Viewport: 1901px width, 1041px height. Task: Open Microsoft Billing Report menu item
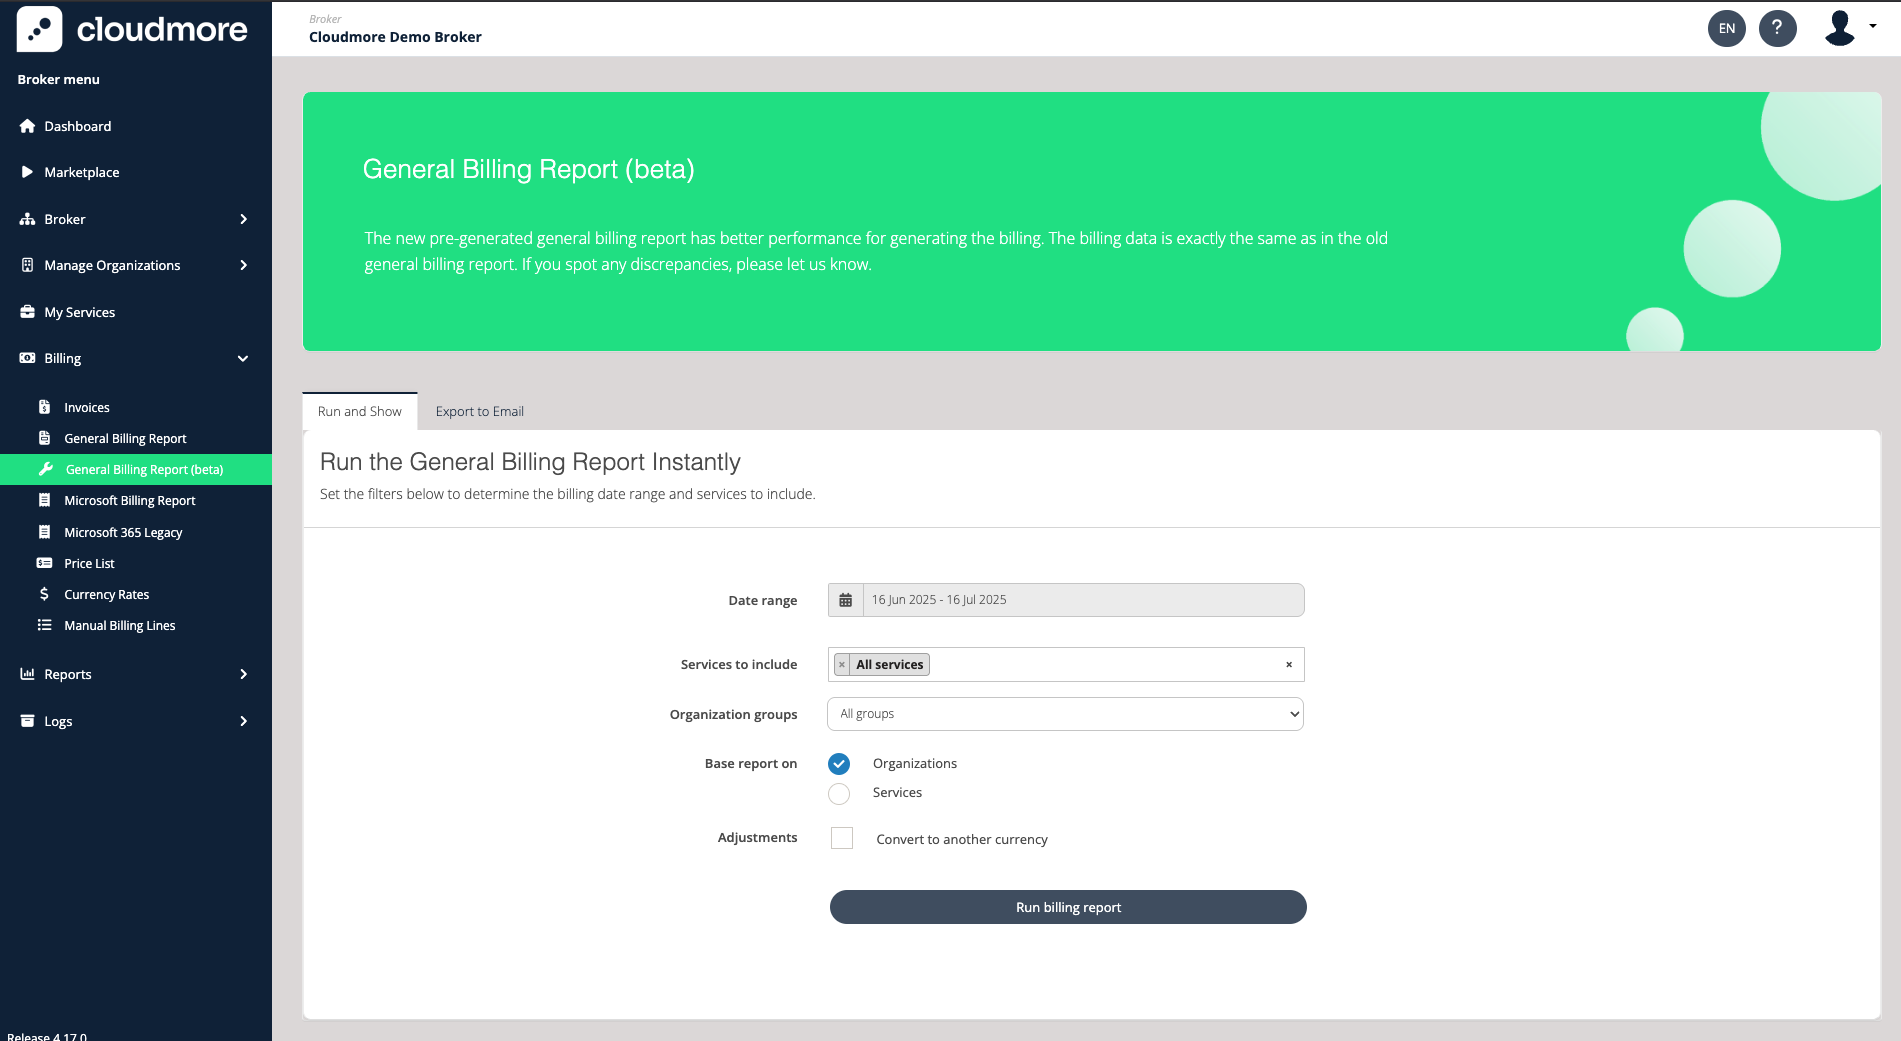click(130, 501)
